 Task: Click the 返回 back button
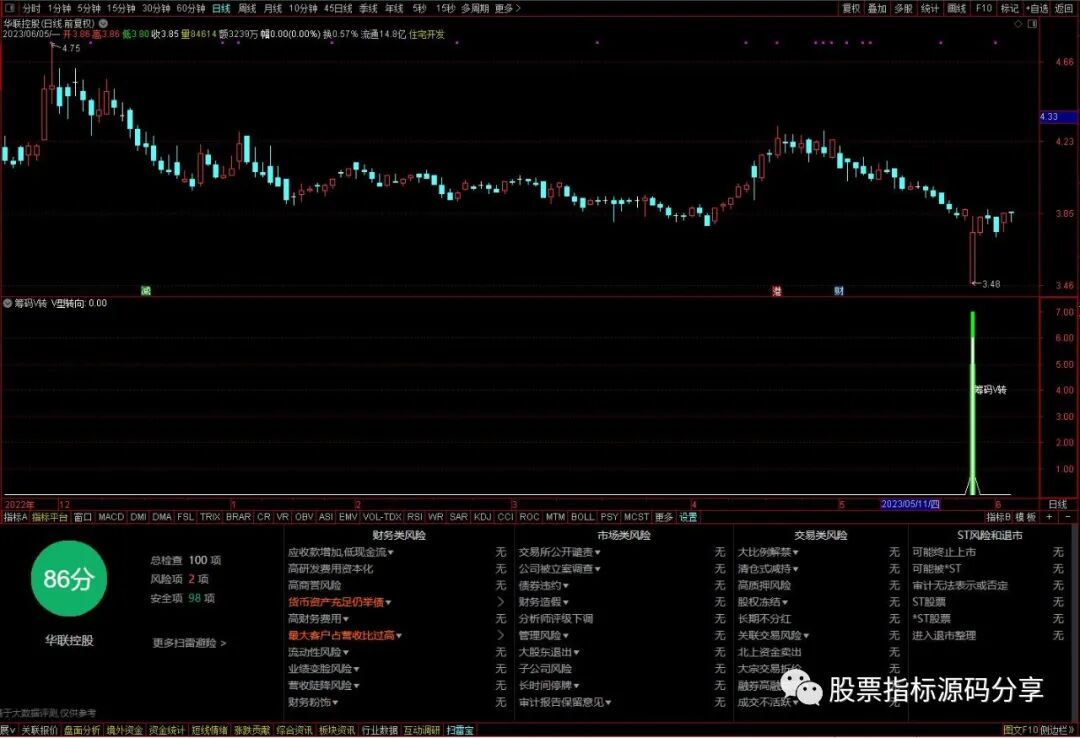(x=1064, y=8)
